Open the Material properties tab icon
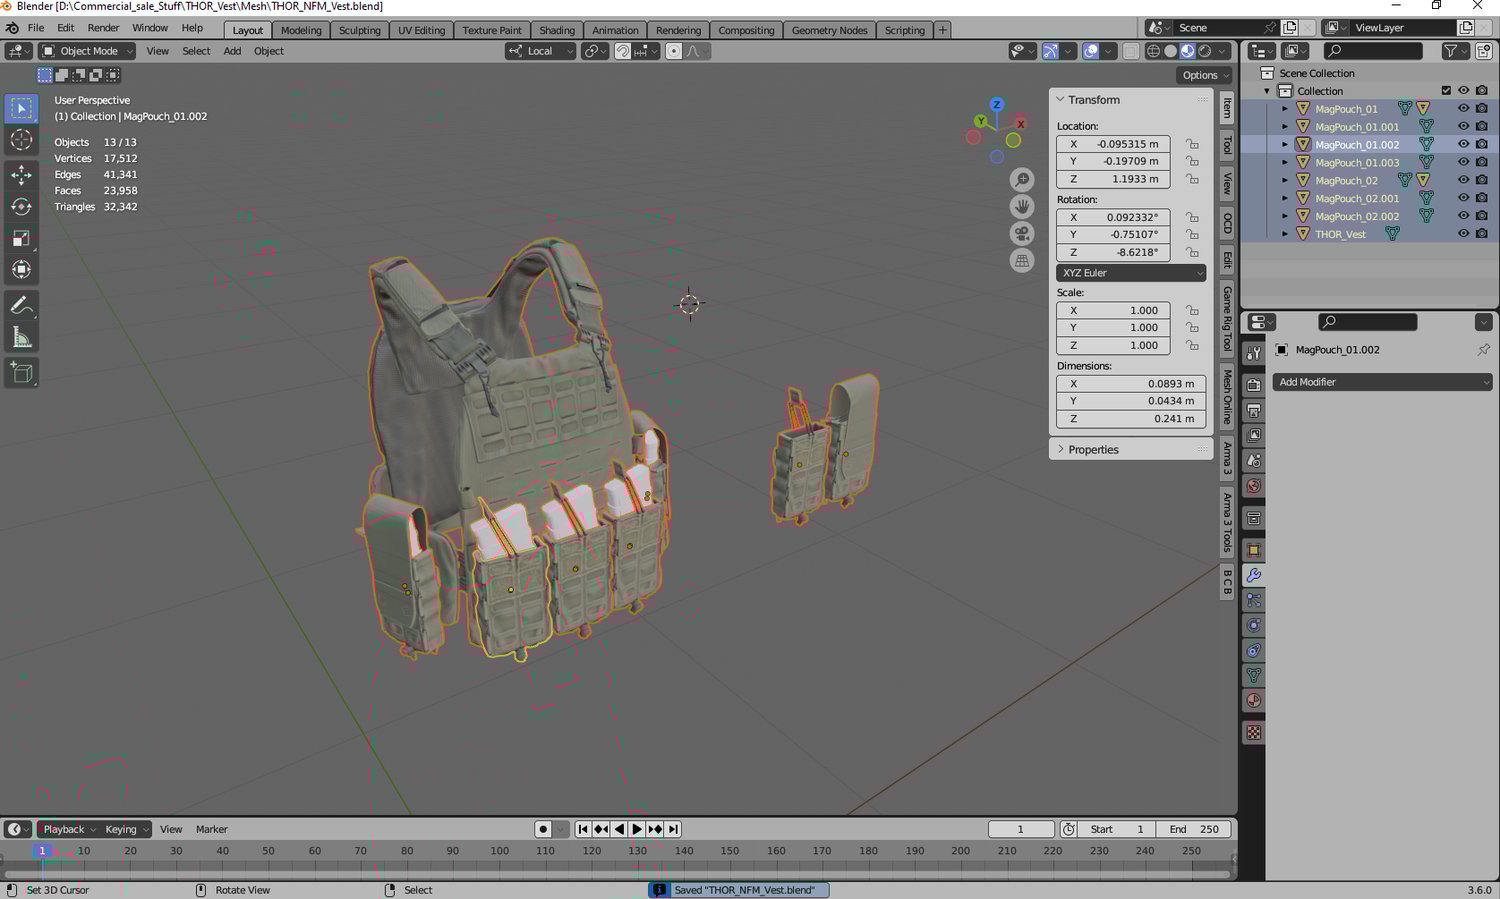Screen dimensions: 1500x899 click(1254, 700)
